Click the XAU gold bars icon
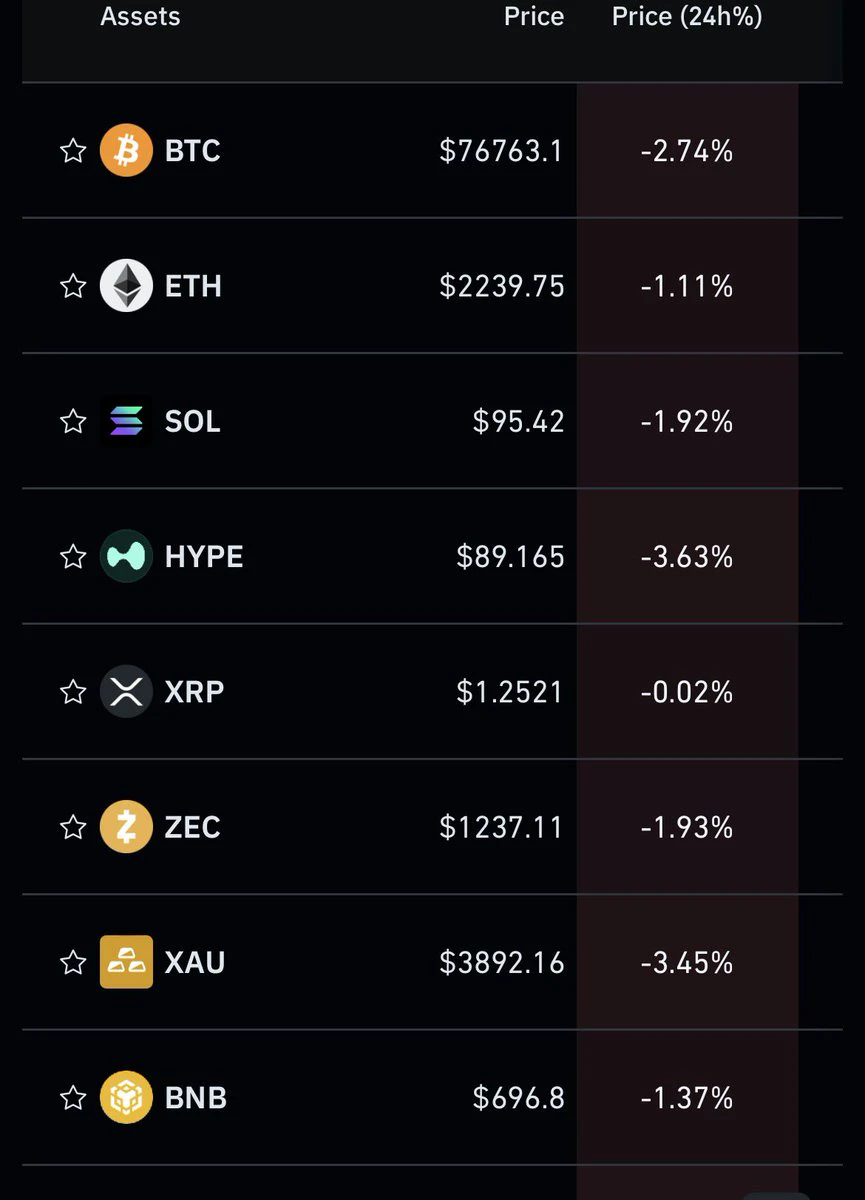The height and width of the screenshot is (1200, 865). click(126, 962)
